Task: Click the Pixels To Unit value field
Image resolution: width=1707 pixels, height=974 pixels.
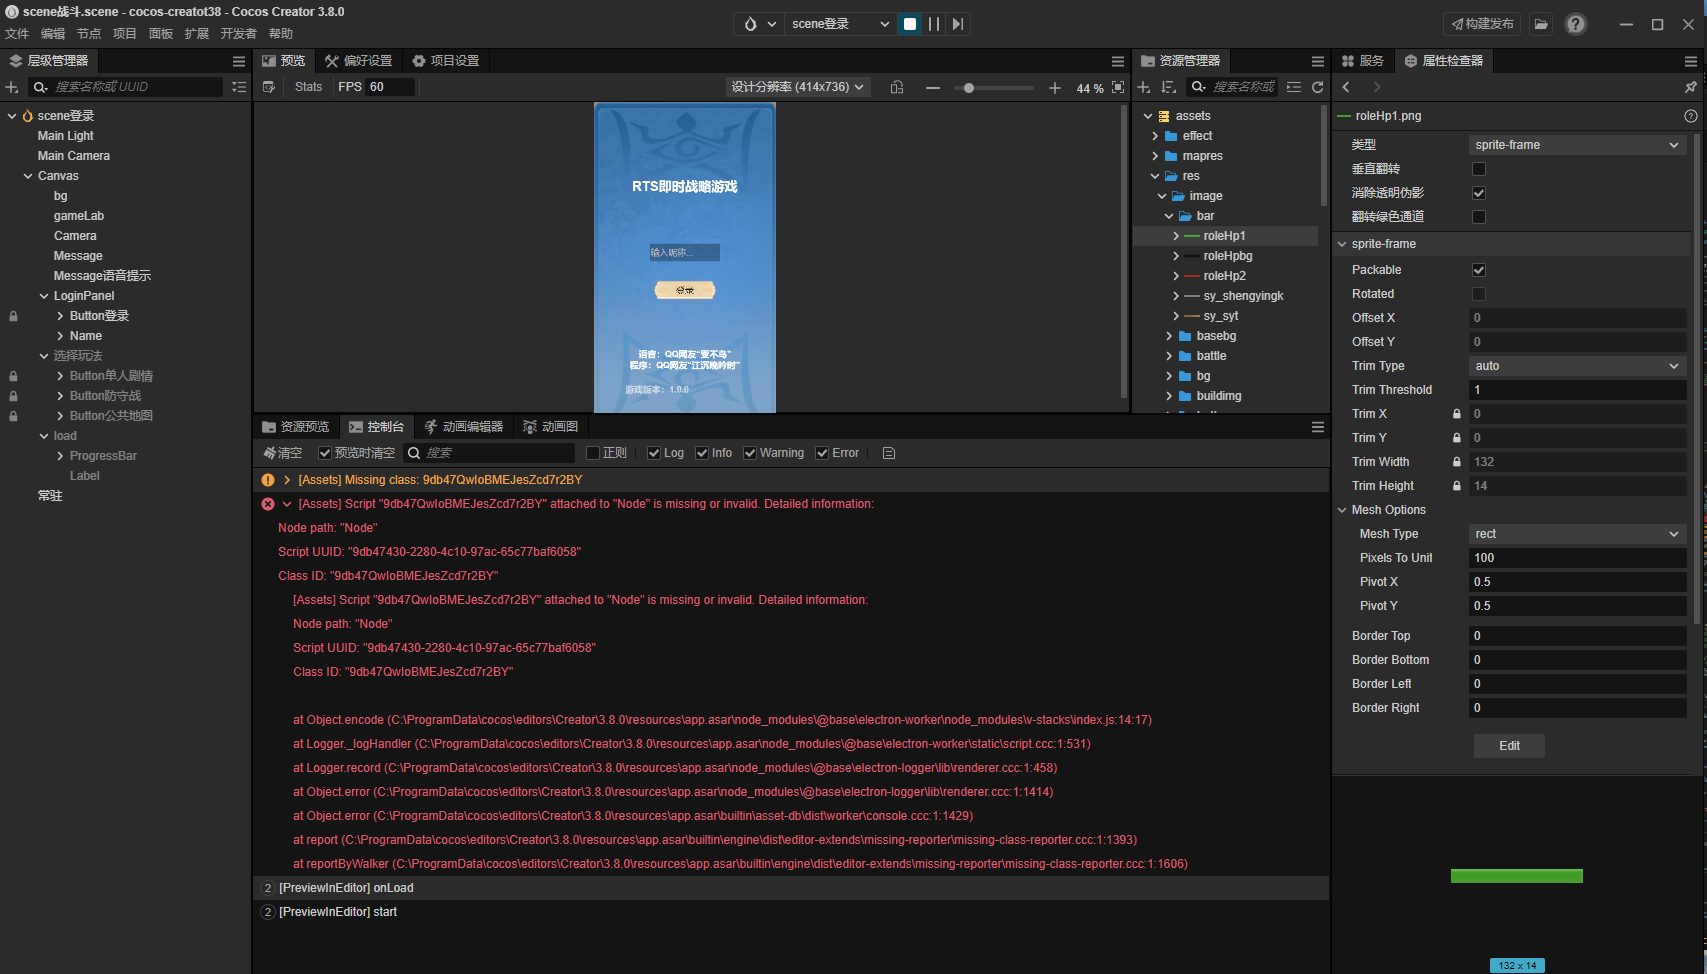Action: point(1577,558)
